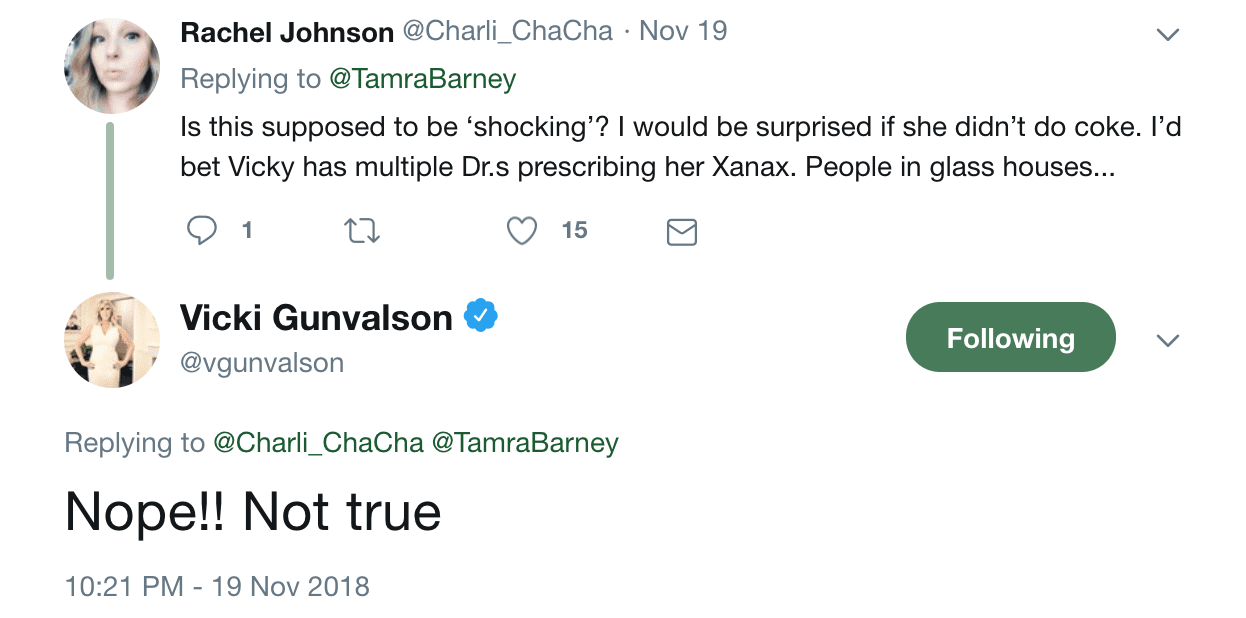Image resolution: width=1246 pixels, height=618 pixels.
Task: Click the "Nope!! Not true" tweet text
Action: click(253, 511)
